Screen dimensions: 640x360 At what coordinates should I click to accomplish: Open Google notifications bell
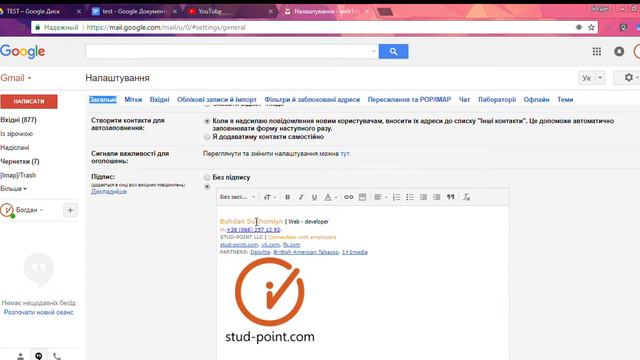[619, 51]
